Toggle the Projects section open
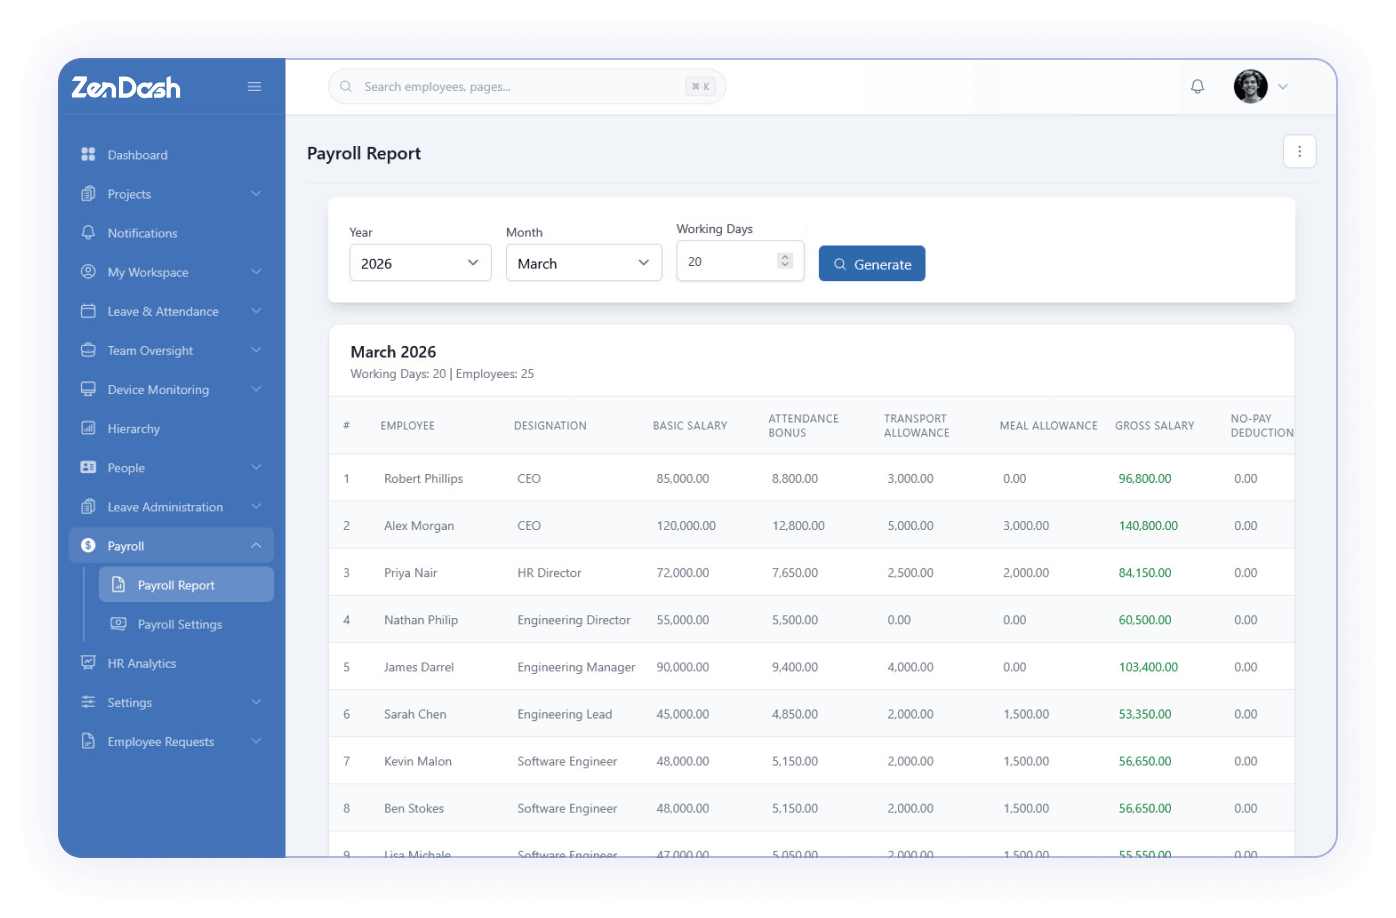The image size is (1396, 918). pyautogui.click(x=257, y=193)
